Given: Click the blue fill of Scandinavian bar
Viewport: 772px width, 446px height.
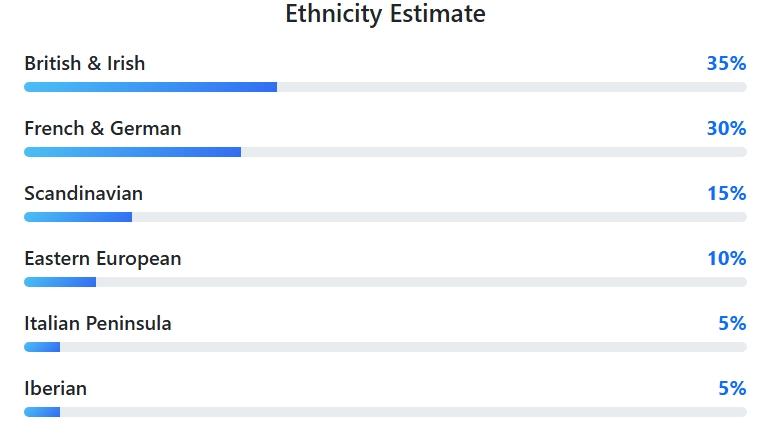Looking at the screenshot, I should tap(78, 217).
